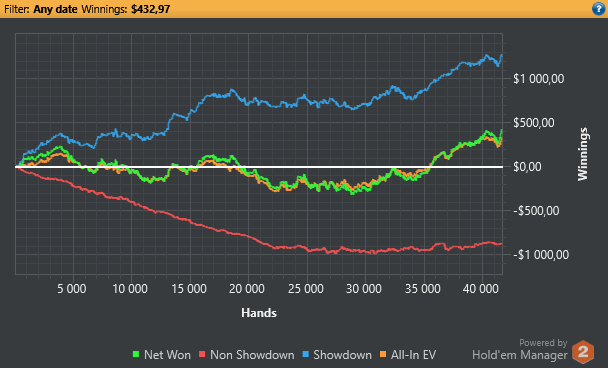Click the -$1 000,00 axis label
The image size is (608, 368).
click(541, 255)
